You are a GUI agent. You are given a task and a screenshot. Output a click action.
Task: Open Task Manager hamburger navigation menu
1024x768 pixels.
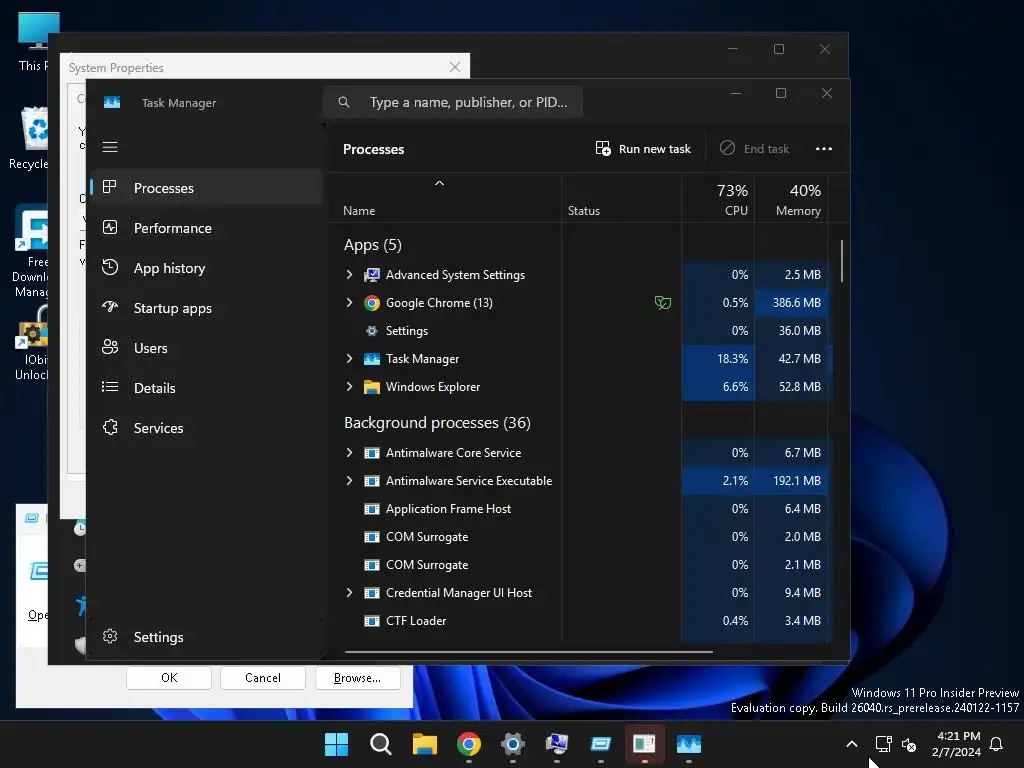[110, 147]
